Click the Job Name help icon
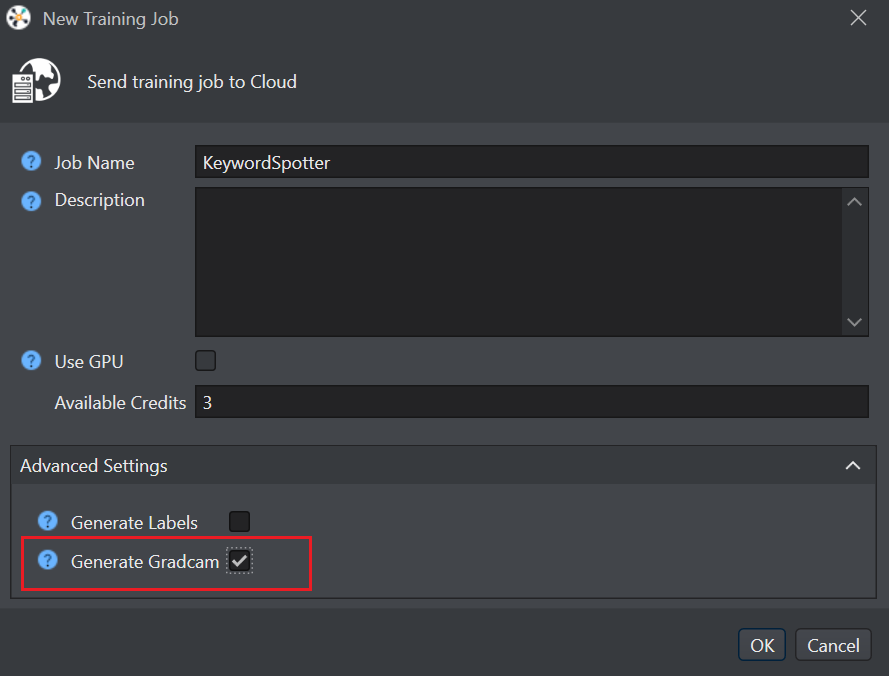This screenshot has width=890, height=676. pyautogui.click(x=31, y=162)
